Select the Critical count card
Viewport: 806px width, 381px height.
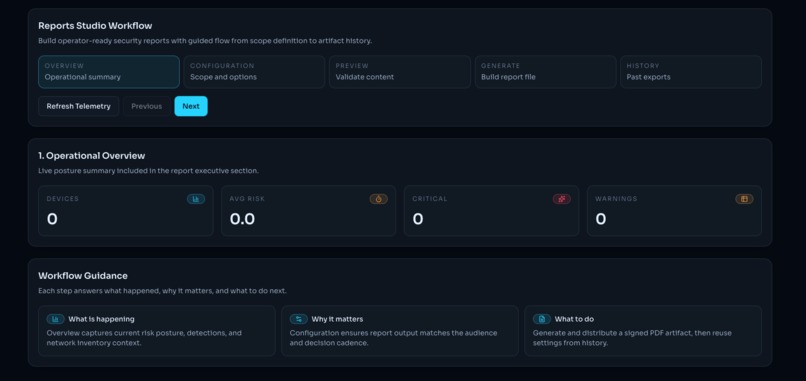[491, 211]
